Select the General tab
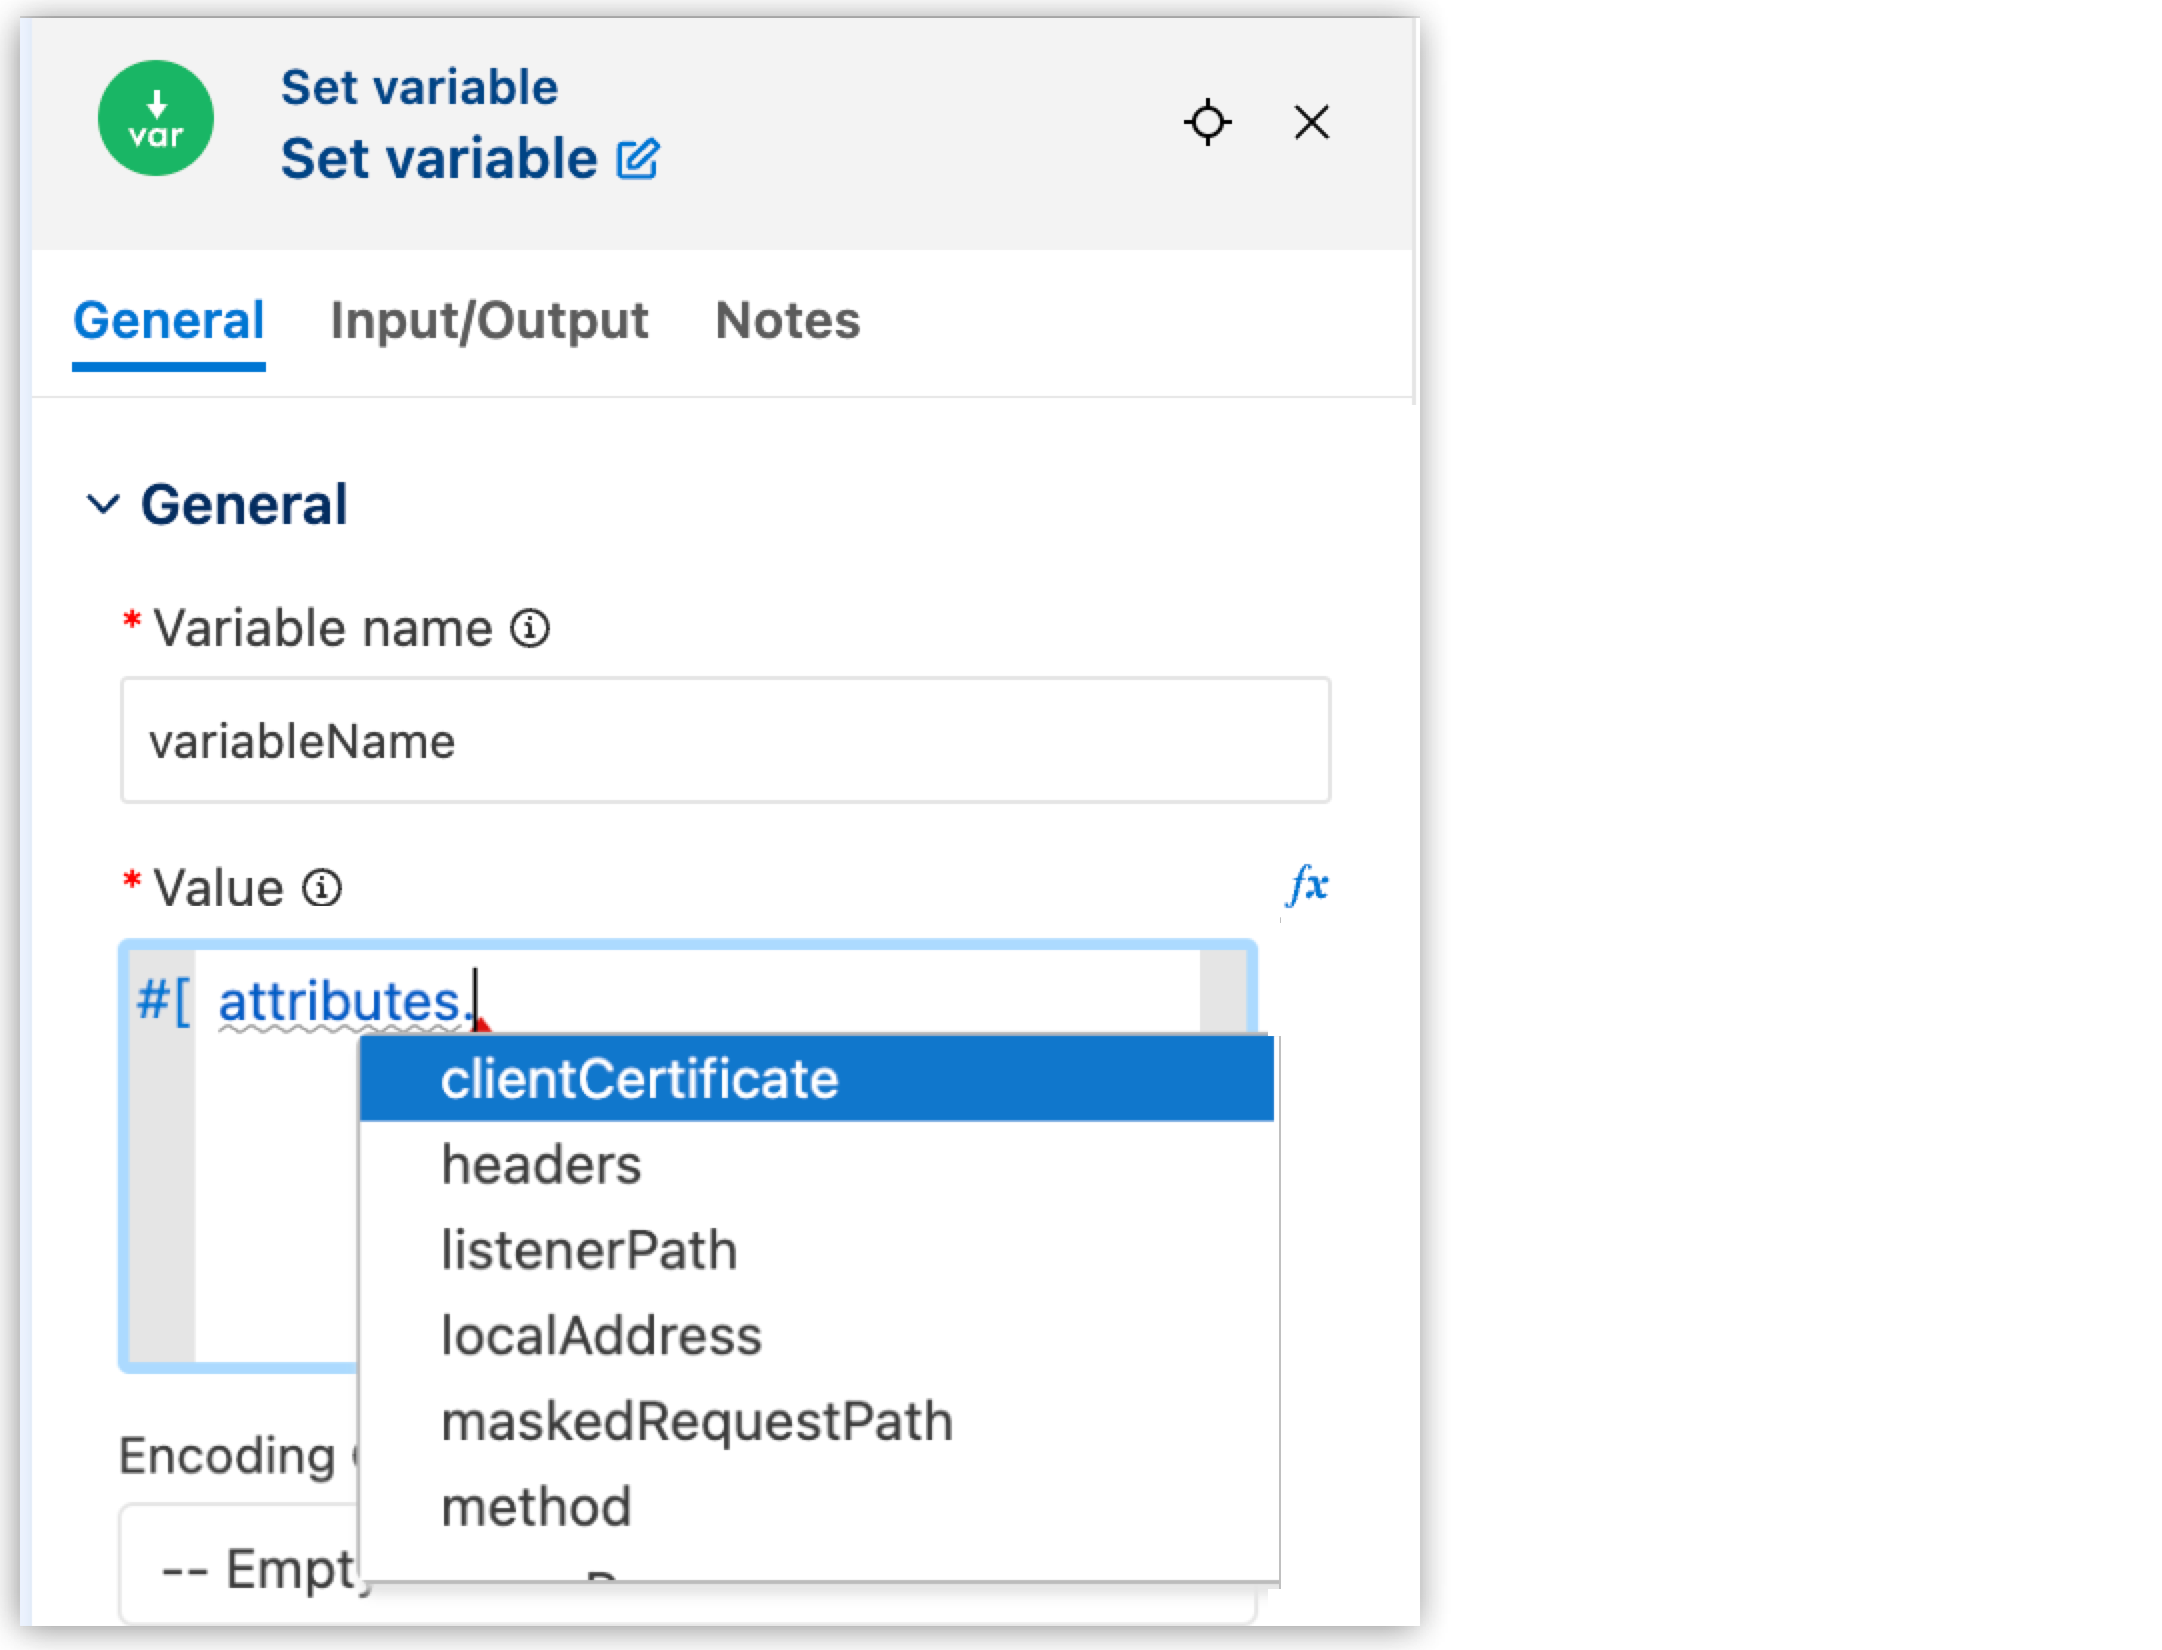Screen dimensions: 2162x1650 [170, 319]
